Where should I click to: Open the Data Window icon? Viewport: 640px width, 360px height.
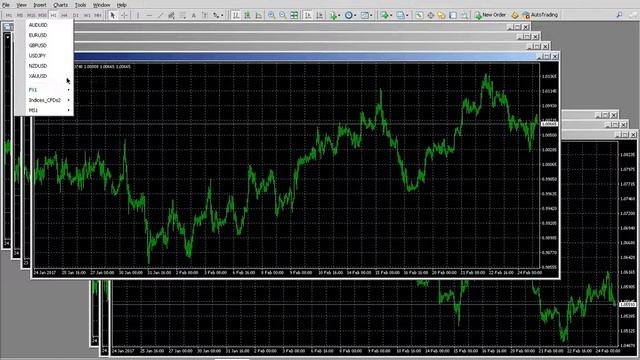coord(431,15)
